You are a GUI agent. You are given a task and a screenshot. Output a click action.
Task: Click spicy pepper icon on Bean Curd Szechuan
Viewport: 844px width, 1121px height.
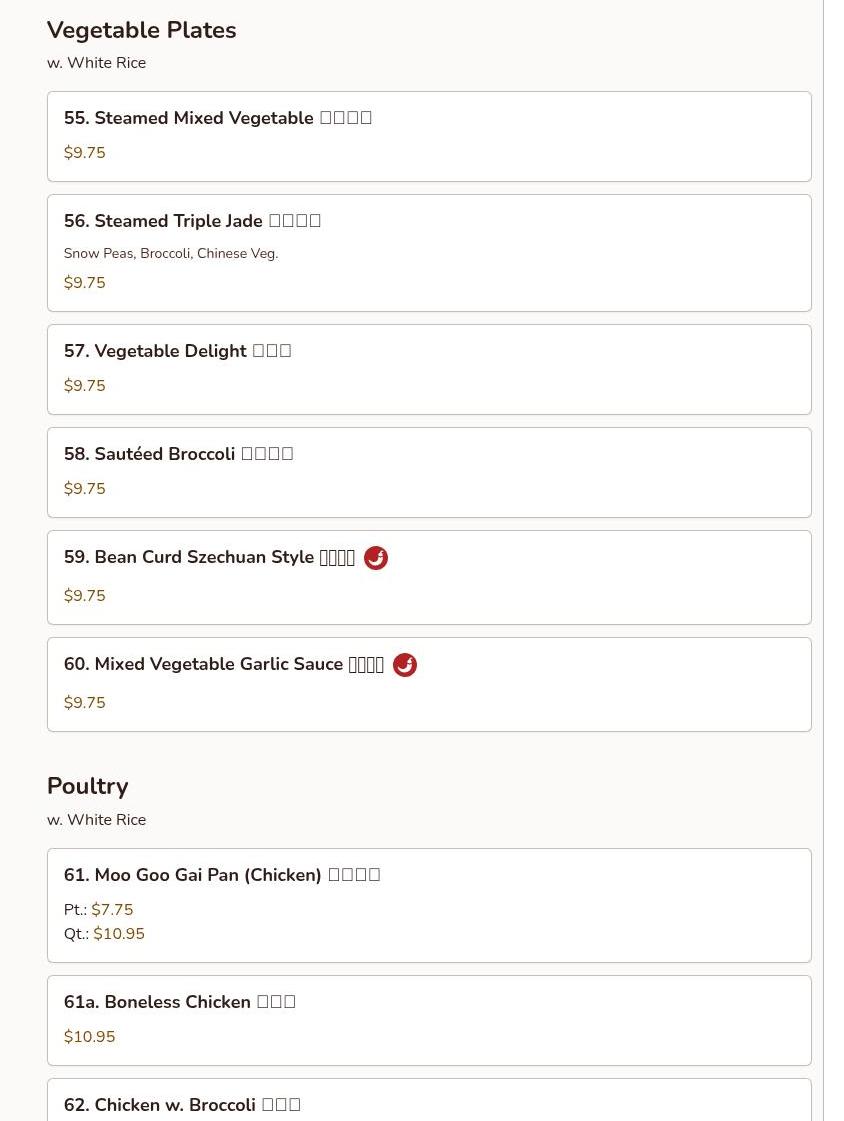[375, 558]
